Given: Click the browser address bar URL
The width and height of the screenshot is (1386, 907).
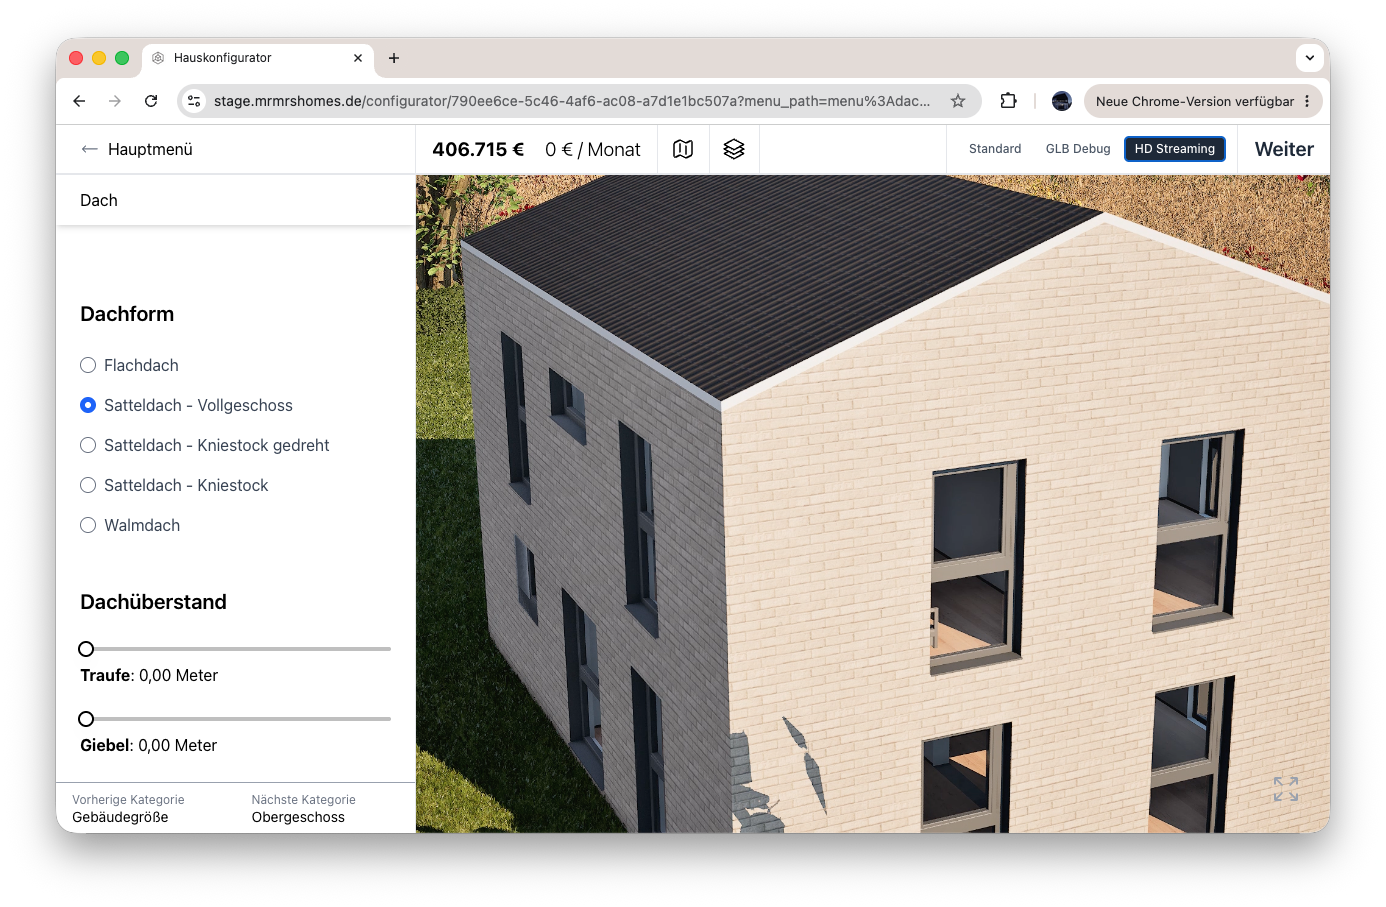Looking at the screenshot, I should (572, 101).
